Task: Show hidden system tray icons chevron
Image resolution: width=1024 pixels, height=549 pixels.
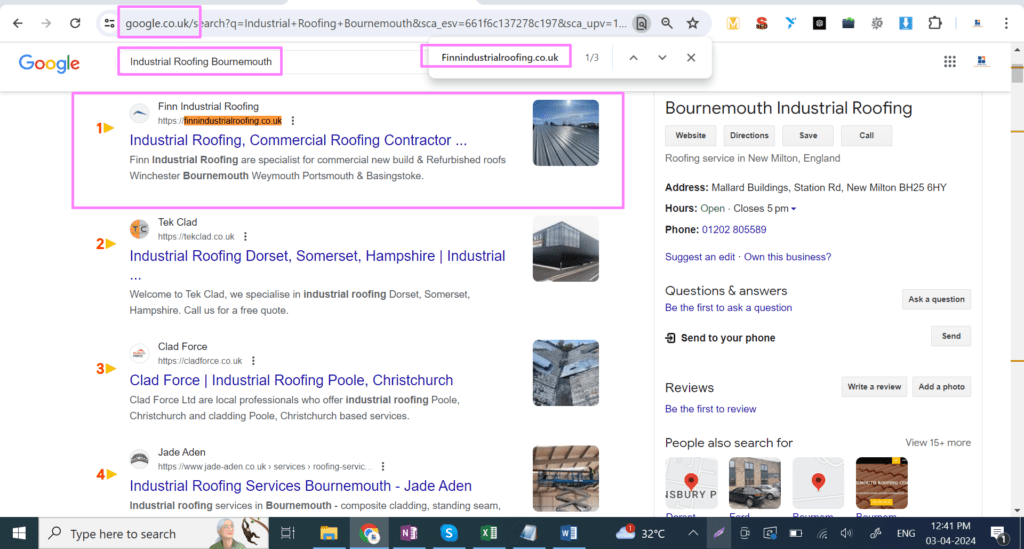Action: point(693,533)
